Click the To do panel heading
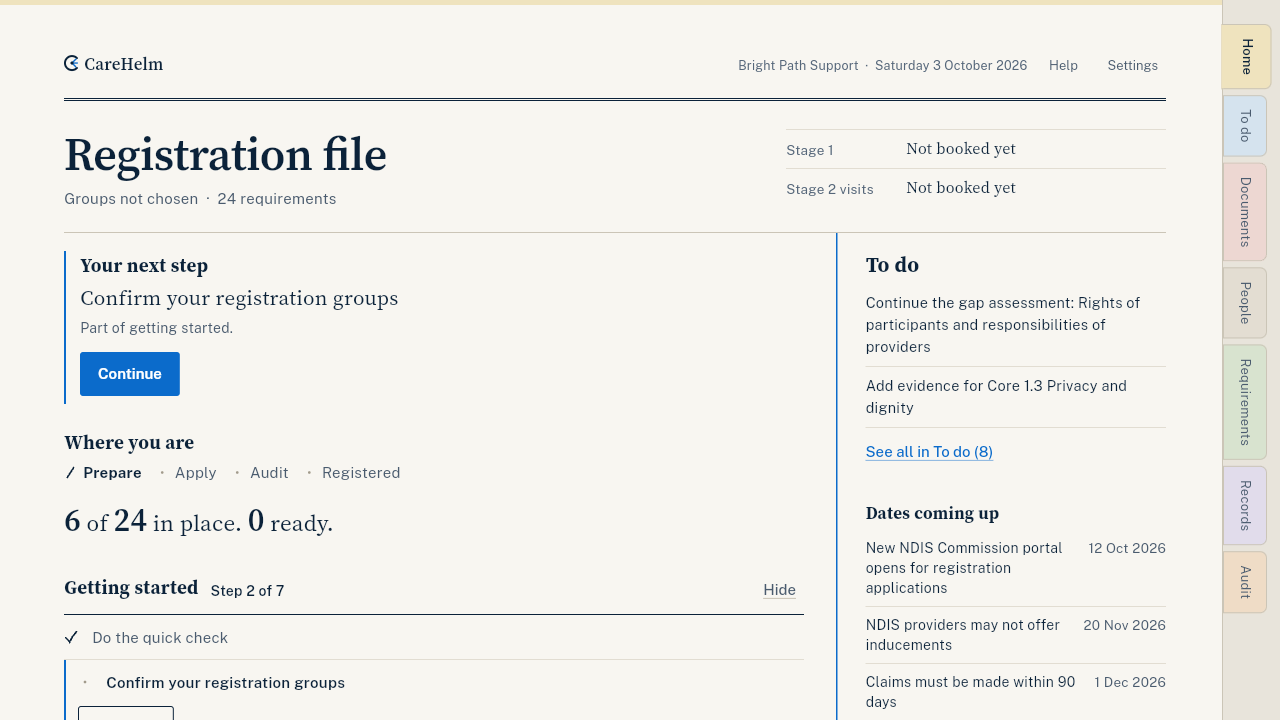 pos(892,265)
